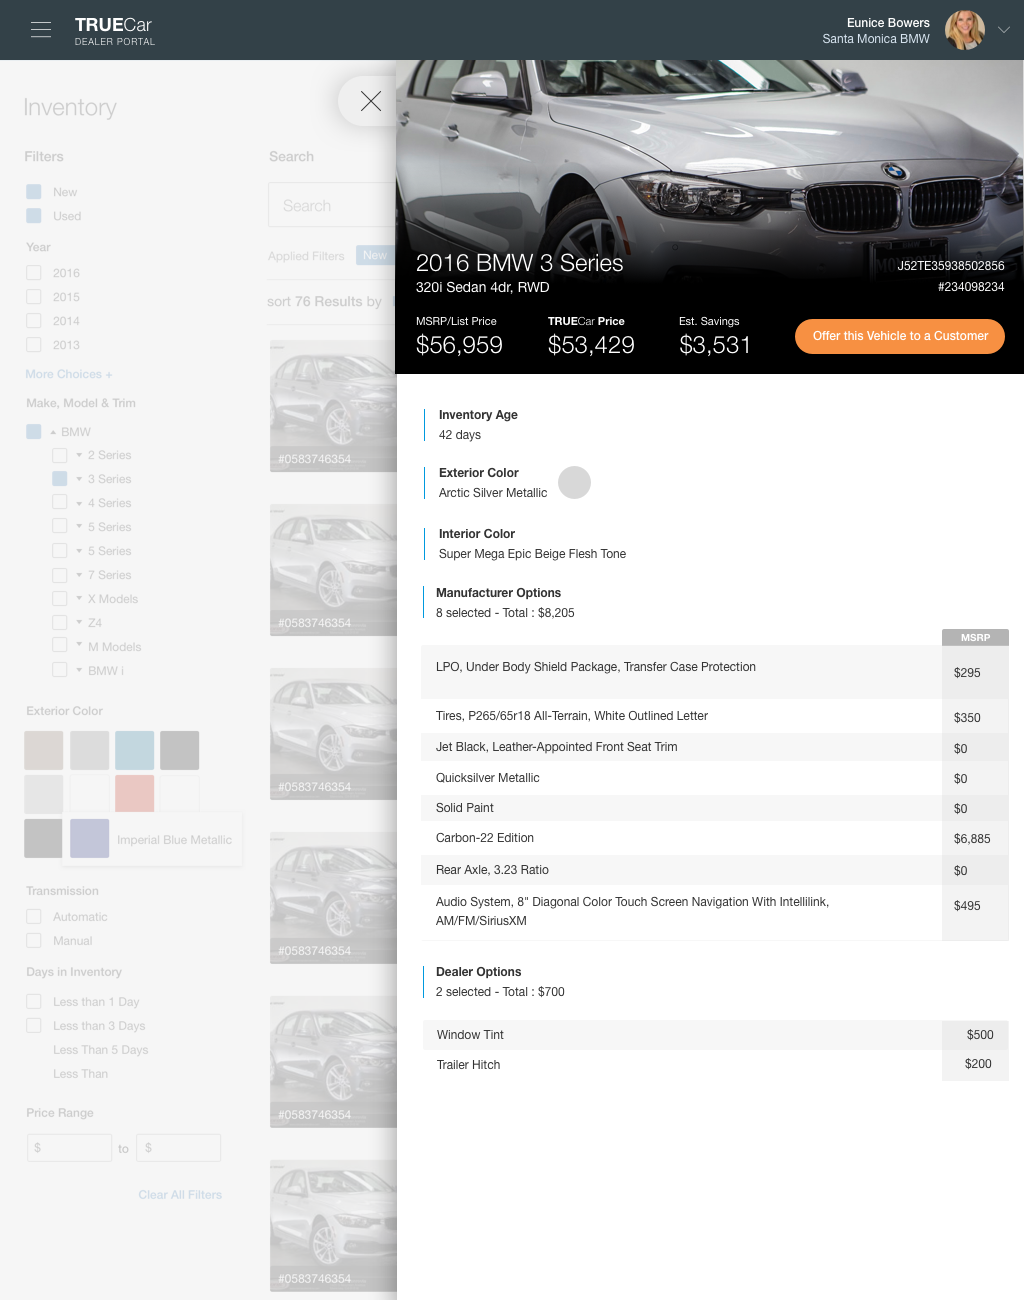This screenshot has height=1300, width=1024.
Task: Click Eunice Bowers profile picture
Action: 963,30
